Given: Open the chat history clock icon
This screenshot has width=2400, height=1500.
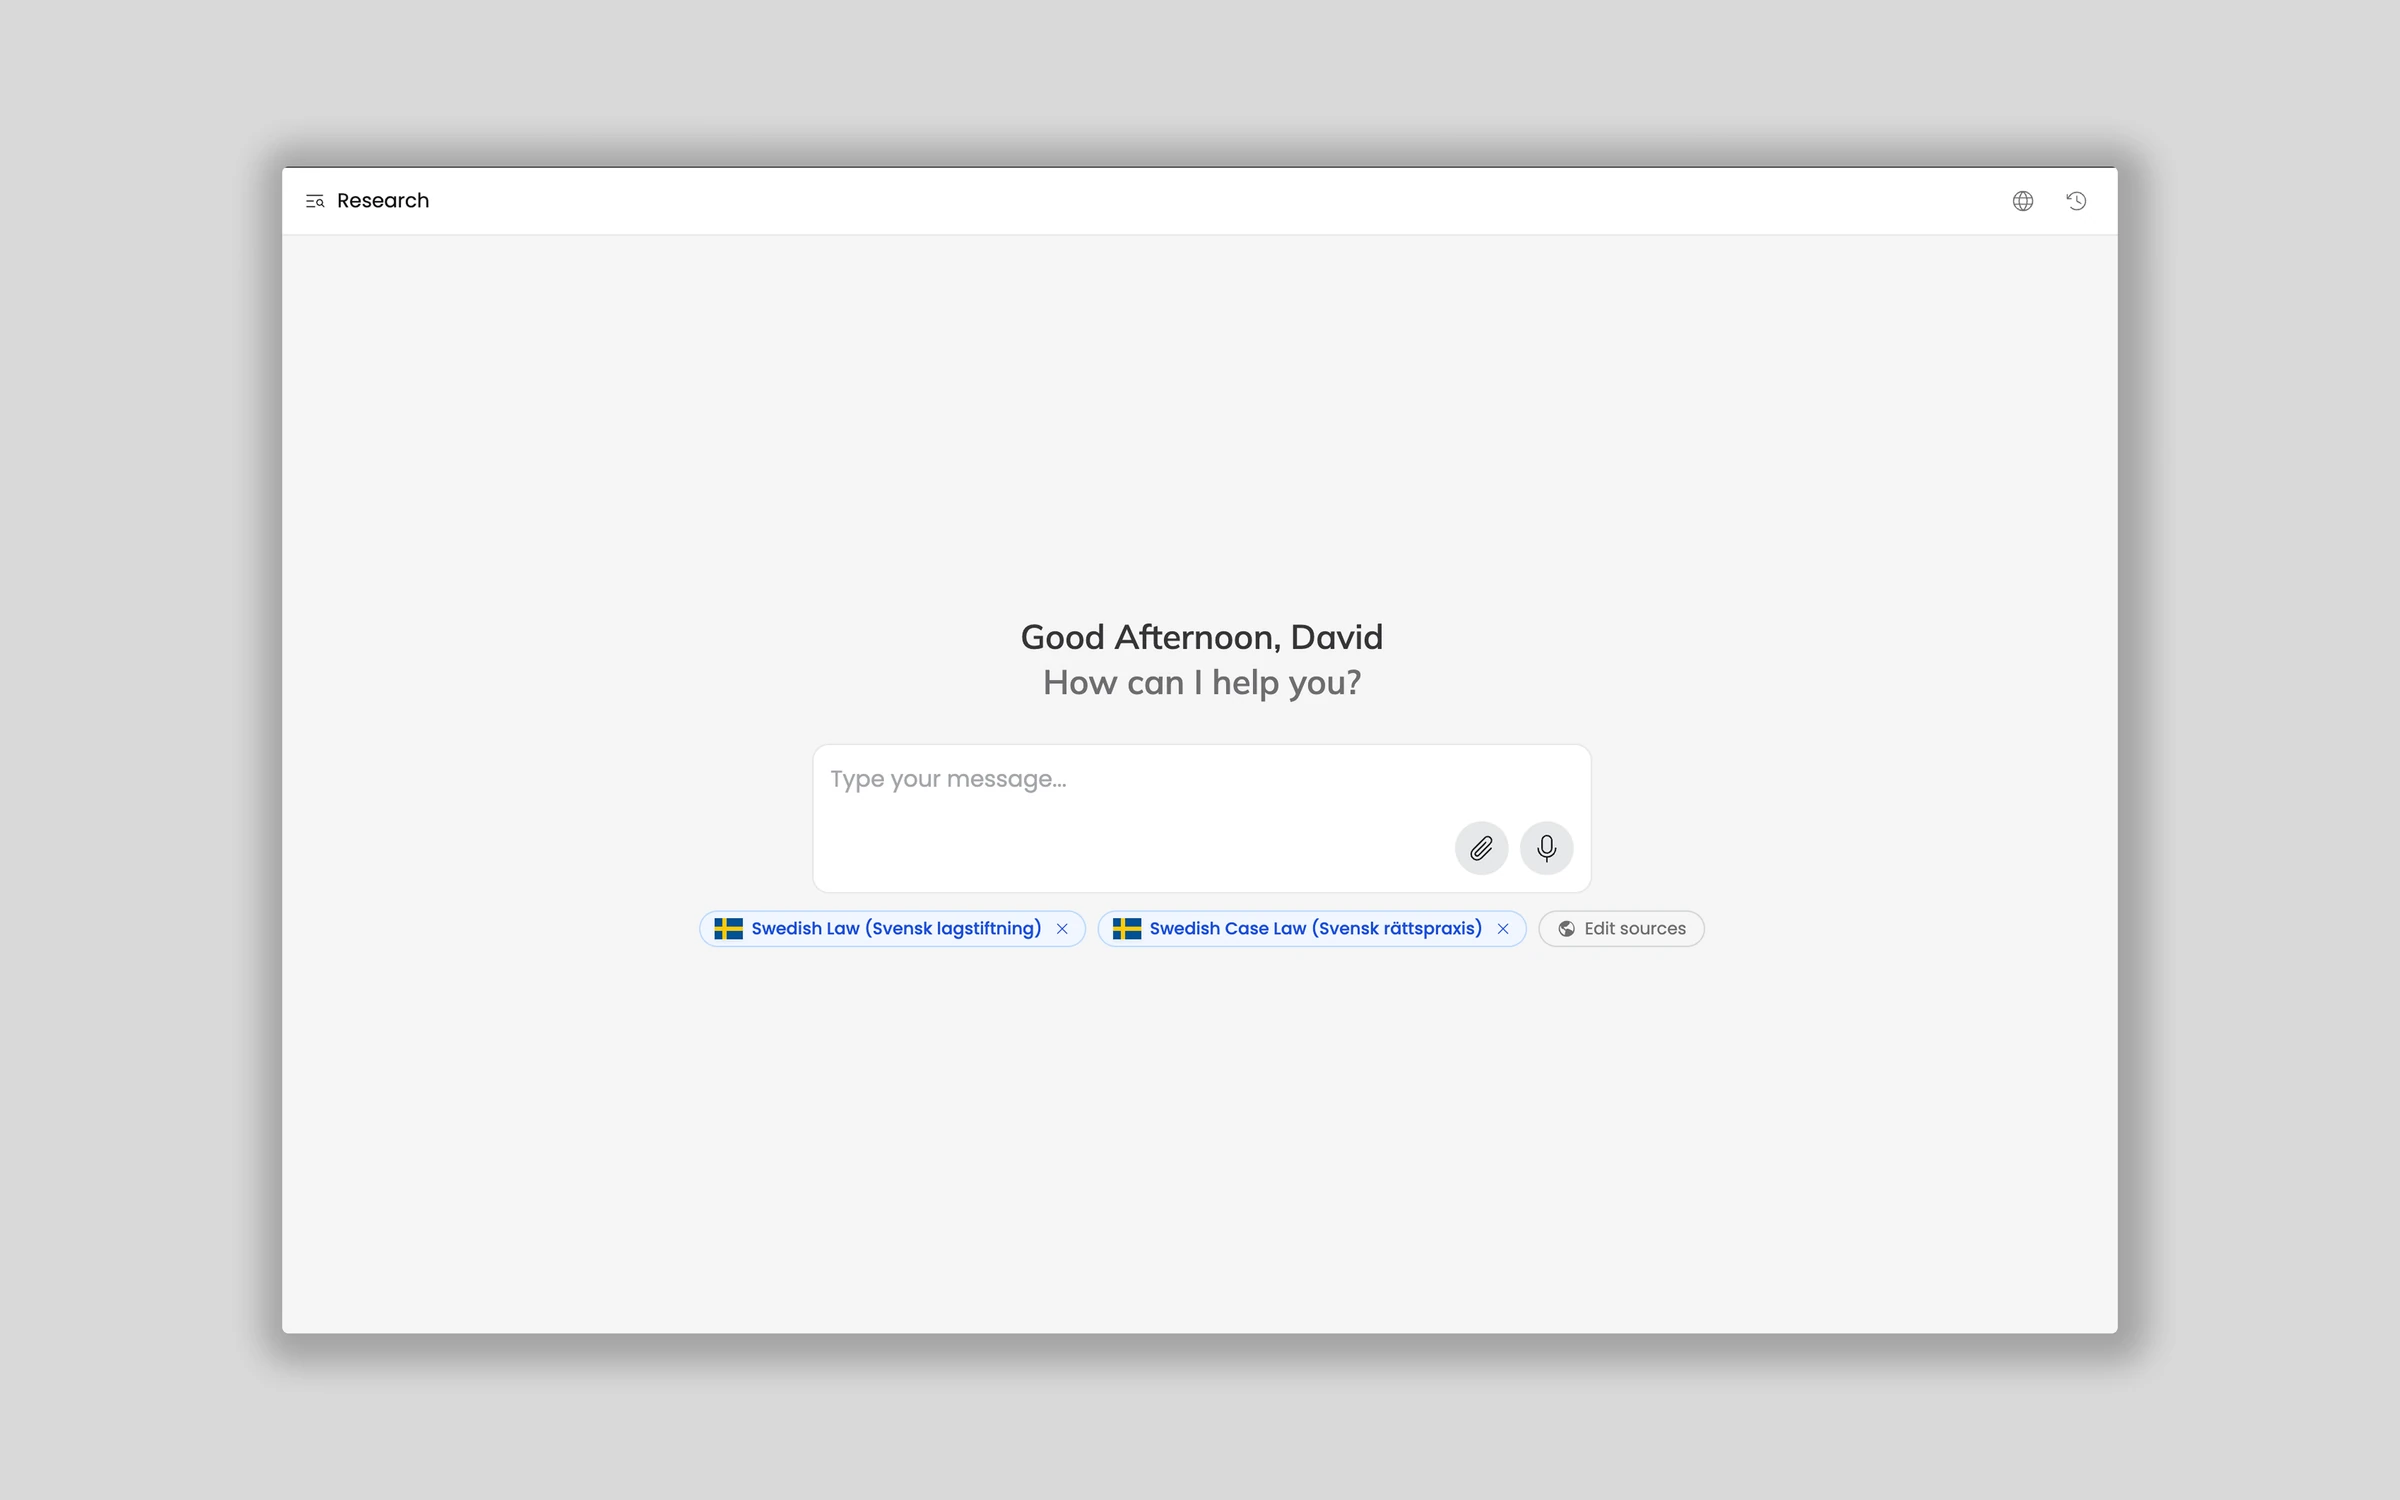Looking at the screenshot, I should [2076, 201].
